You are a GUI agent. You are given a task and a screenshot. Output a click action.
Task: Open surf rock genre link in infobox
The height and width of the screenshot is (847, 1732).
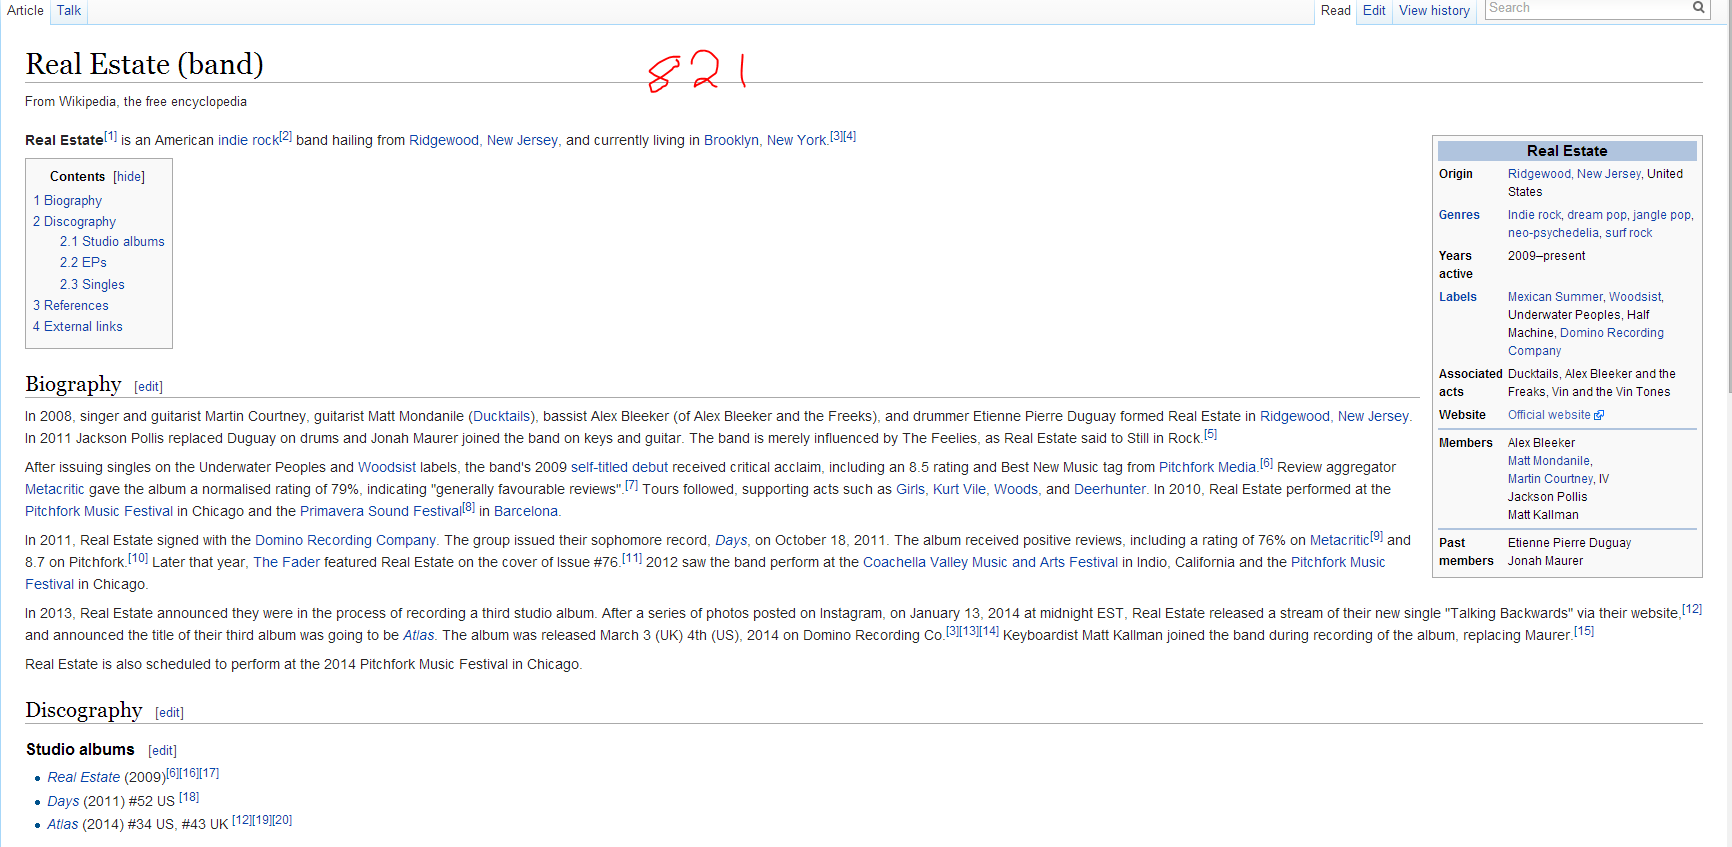click(1629, 233)
